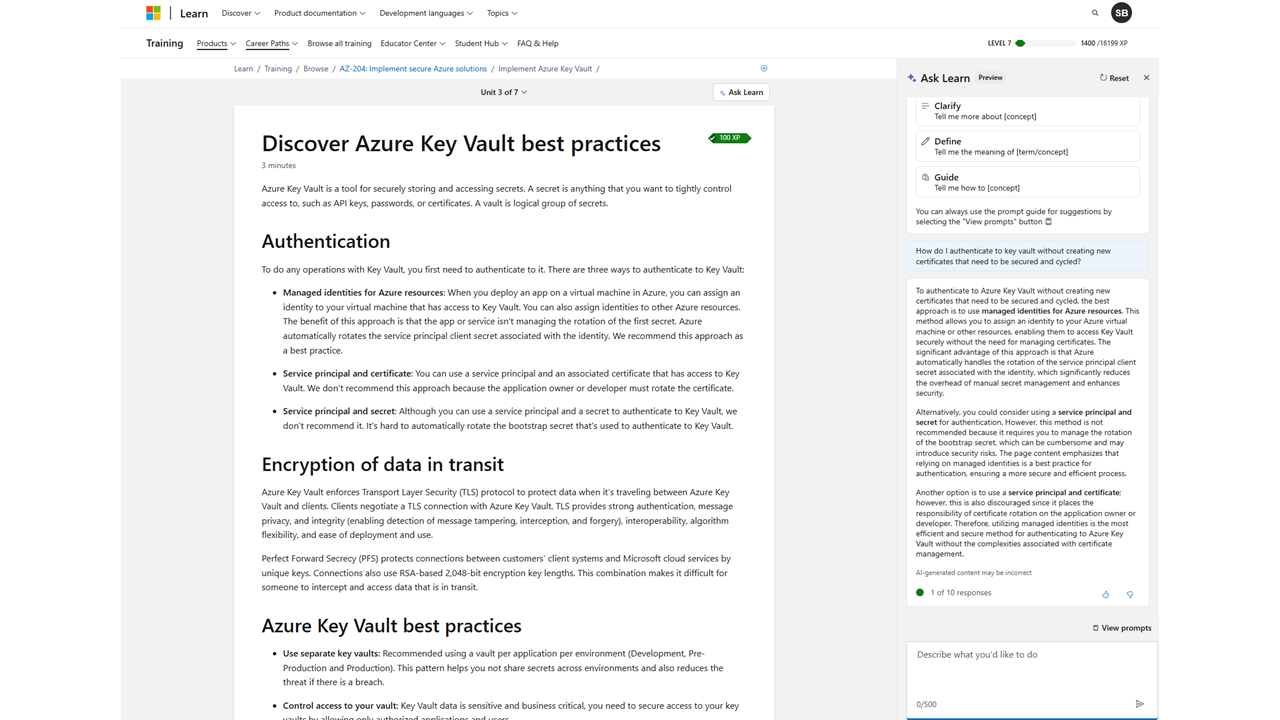Viewport: 1280px width, 720px height.
Task: Click the Preview label badge
Action: coord(990,78)
